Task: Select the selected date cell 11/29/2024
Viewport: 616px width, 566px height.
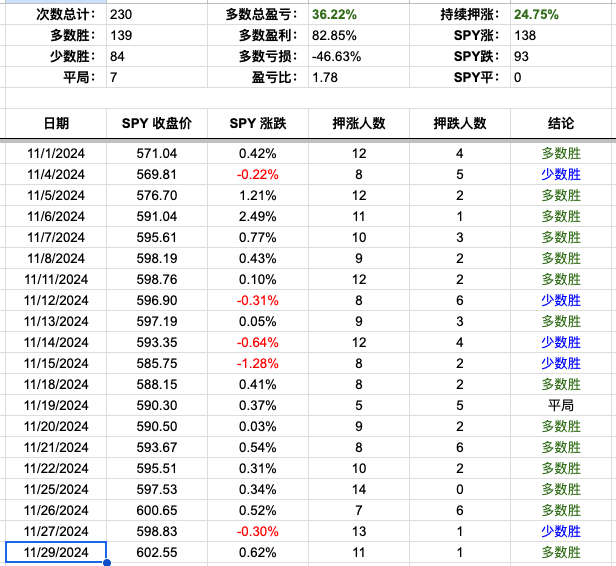Action: tap(56, 552)
